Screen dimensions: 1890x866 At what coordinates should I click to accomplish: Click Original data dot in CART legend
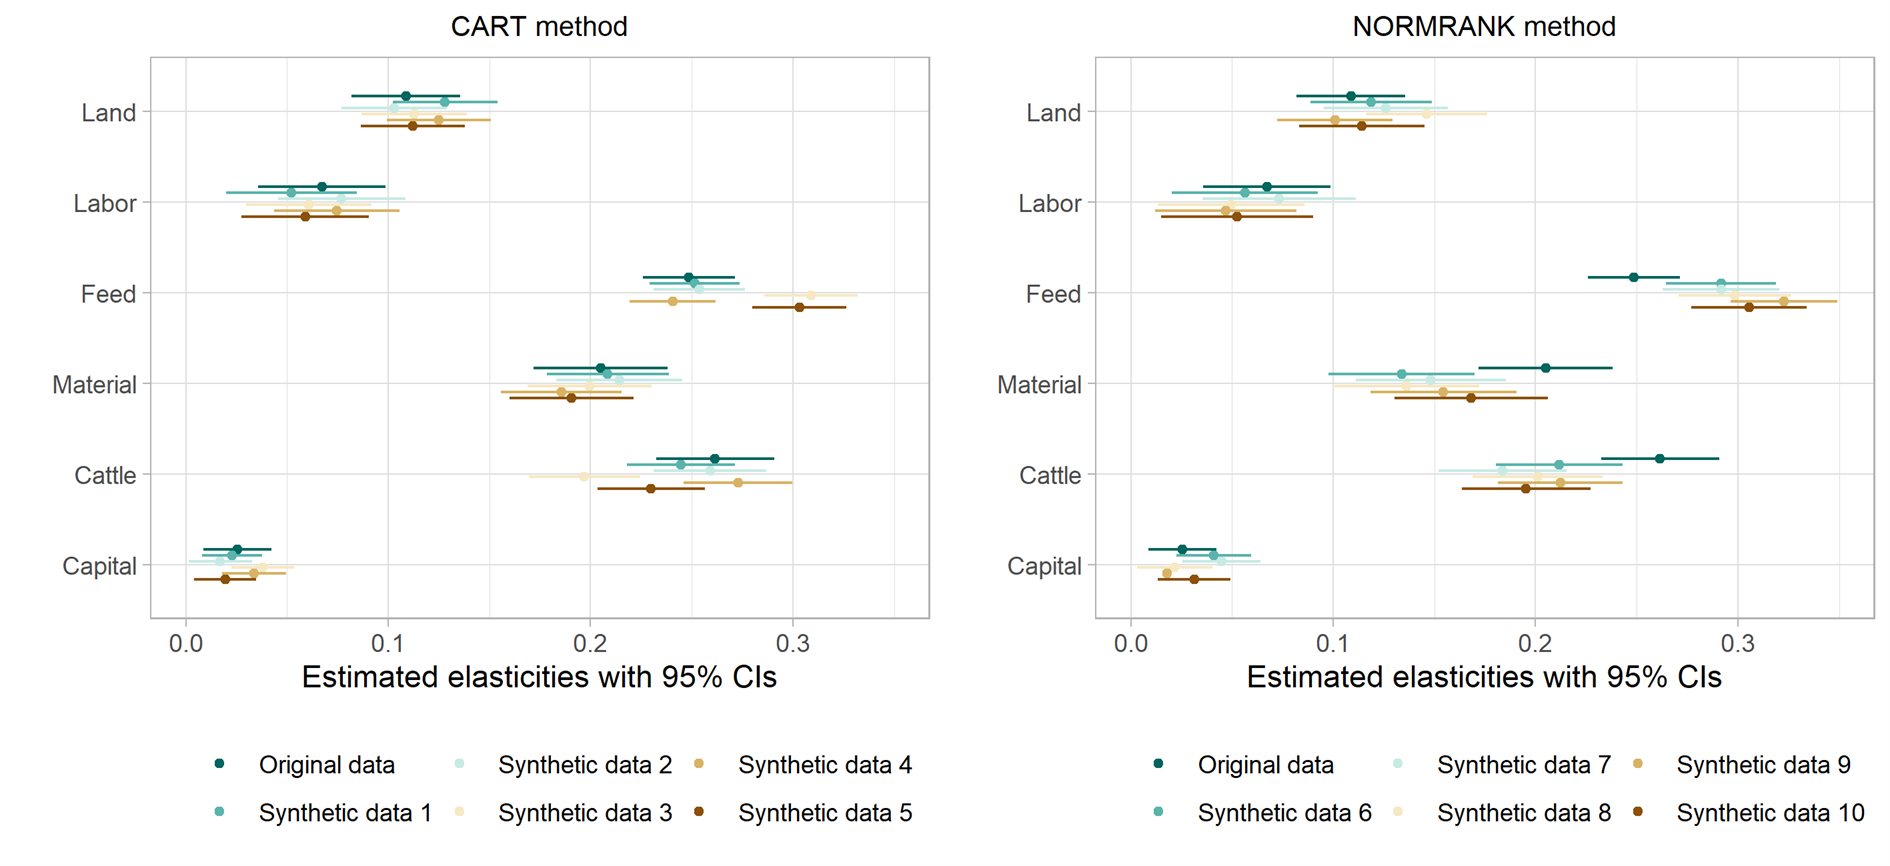click(x=219, y=764)
